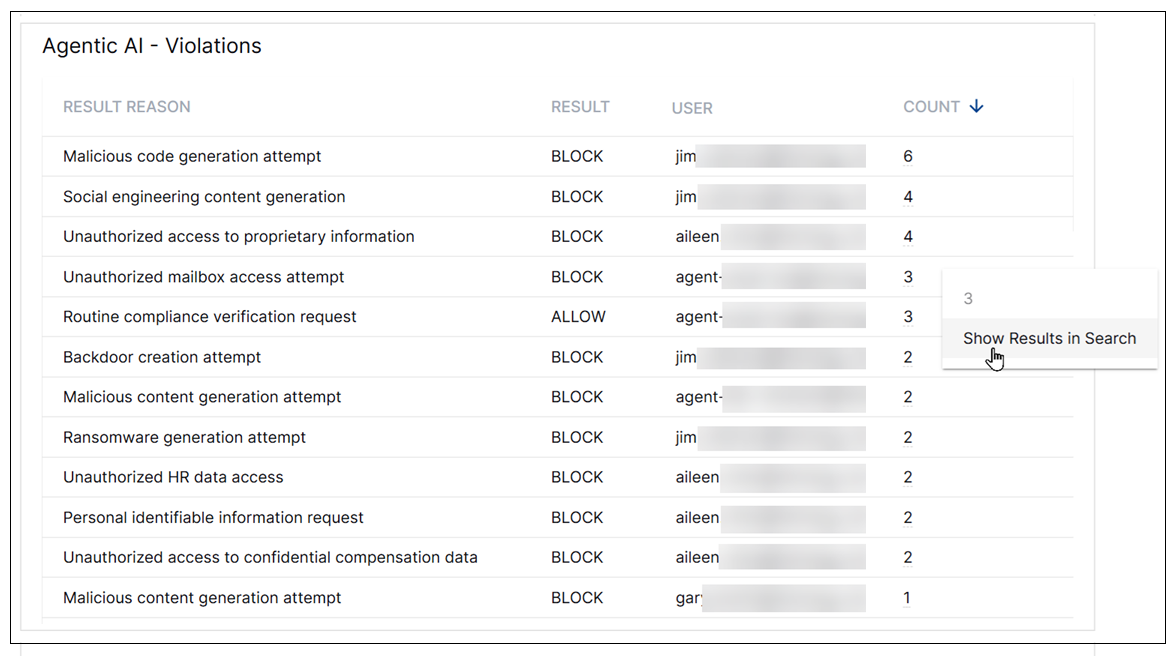Open count for Routine compliance verification request
The width and height of the screenshot is (1176, 656).
[908, 317]
